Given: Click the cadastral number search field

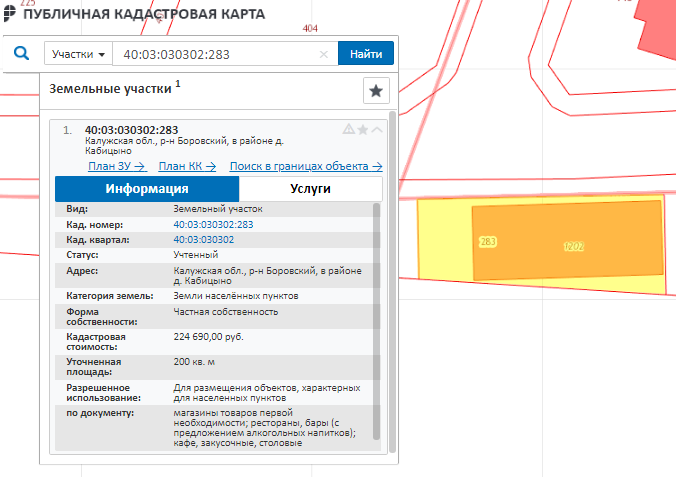Looking at the screenshot, I should tap(215, 54).
